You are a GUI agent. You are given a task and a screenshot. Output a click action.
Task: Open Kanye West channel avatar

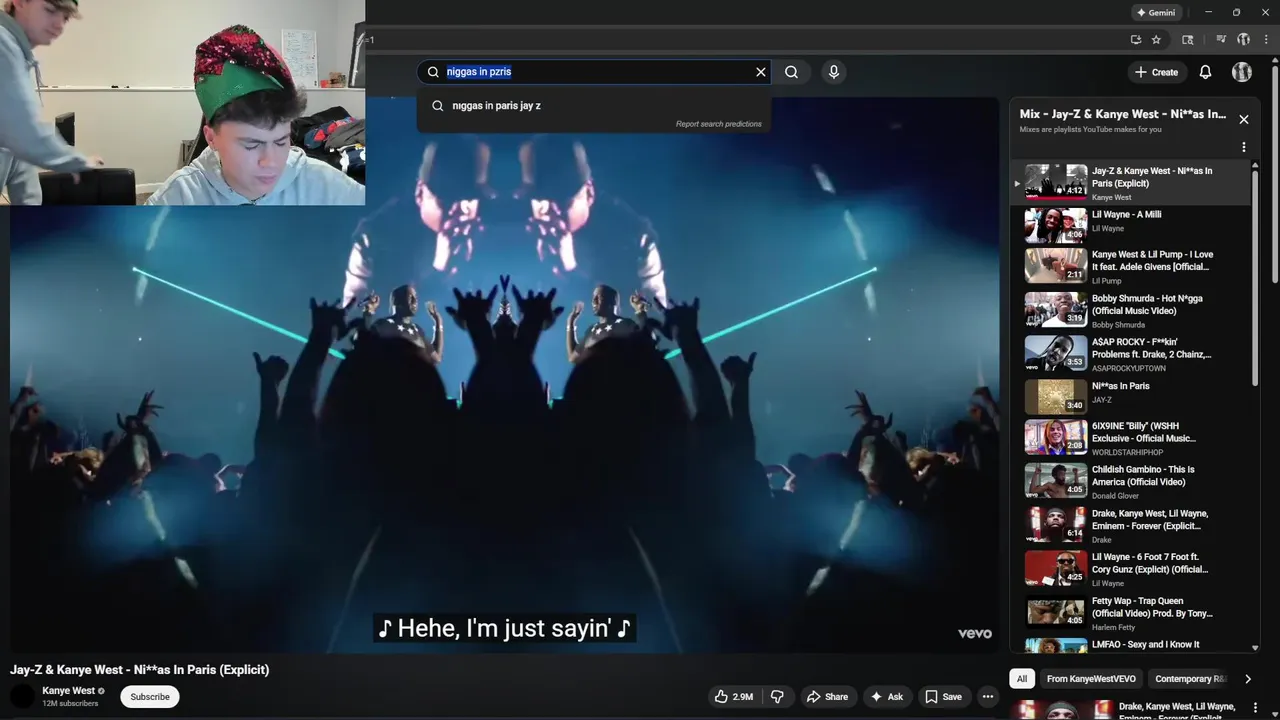click(22, 696)
